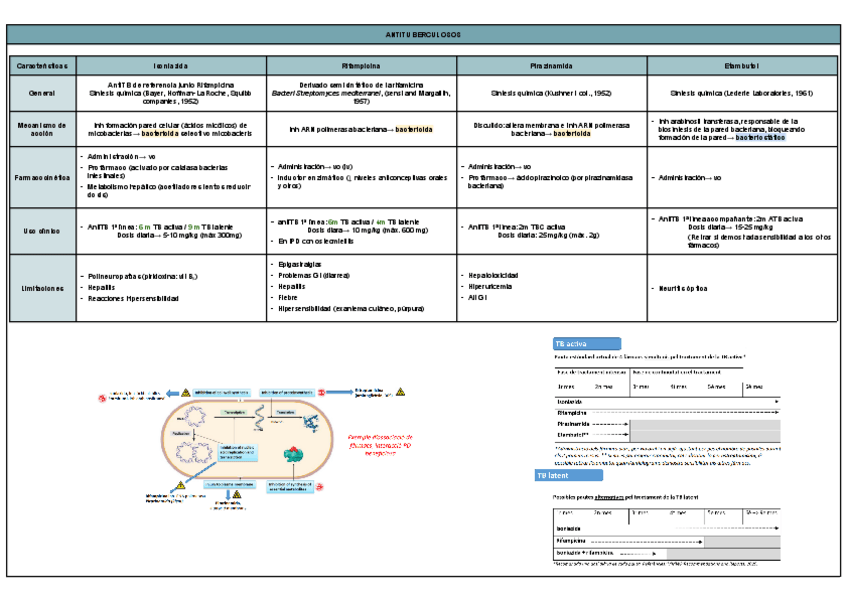
Task: Select the TB latent blue header chip
Action: [569, 476]
